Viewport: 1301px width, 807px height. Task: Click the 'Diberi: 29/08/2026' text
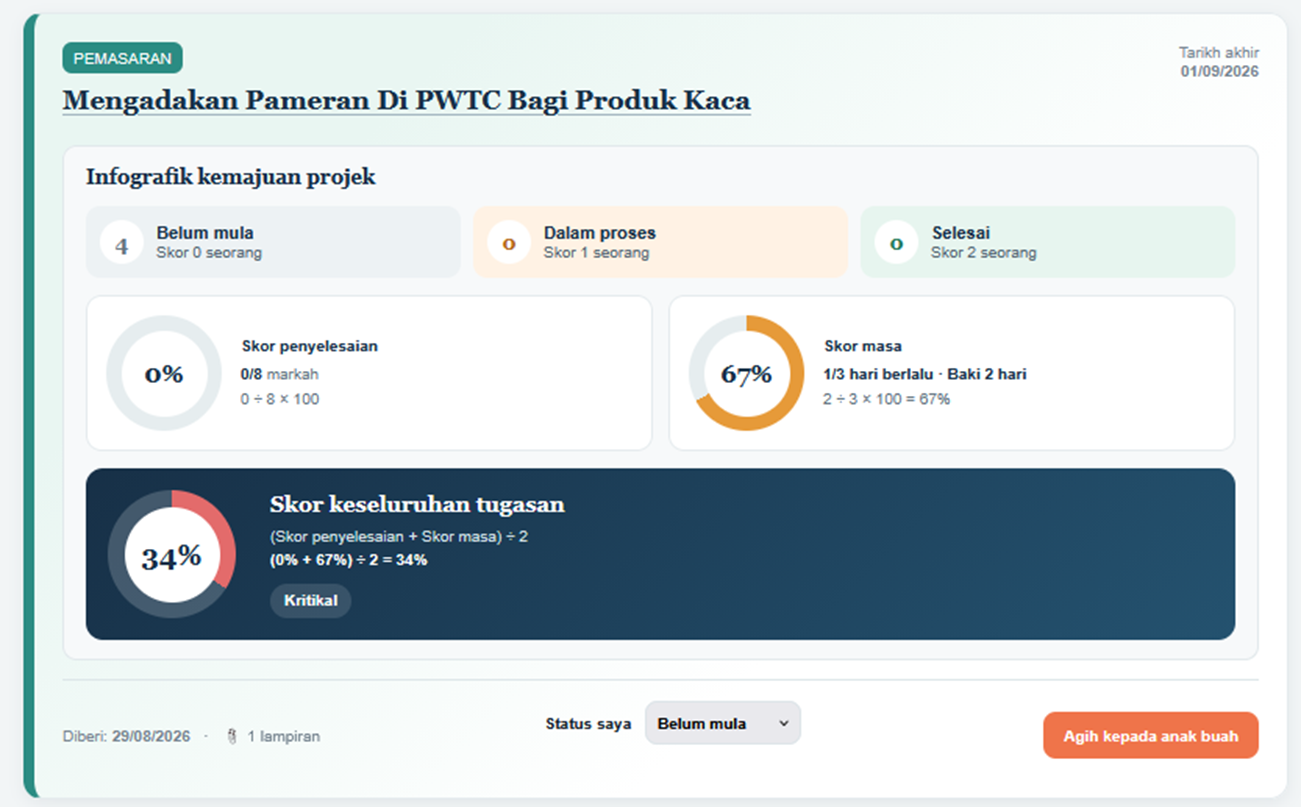(x=126, y=737)
